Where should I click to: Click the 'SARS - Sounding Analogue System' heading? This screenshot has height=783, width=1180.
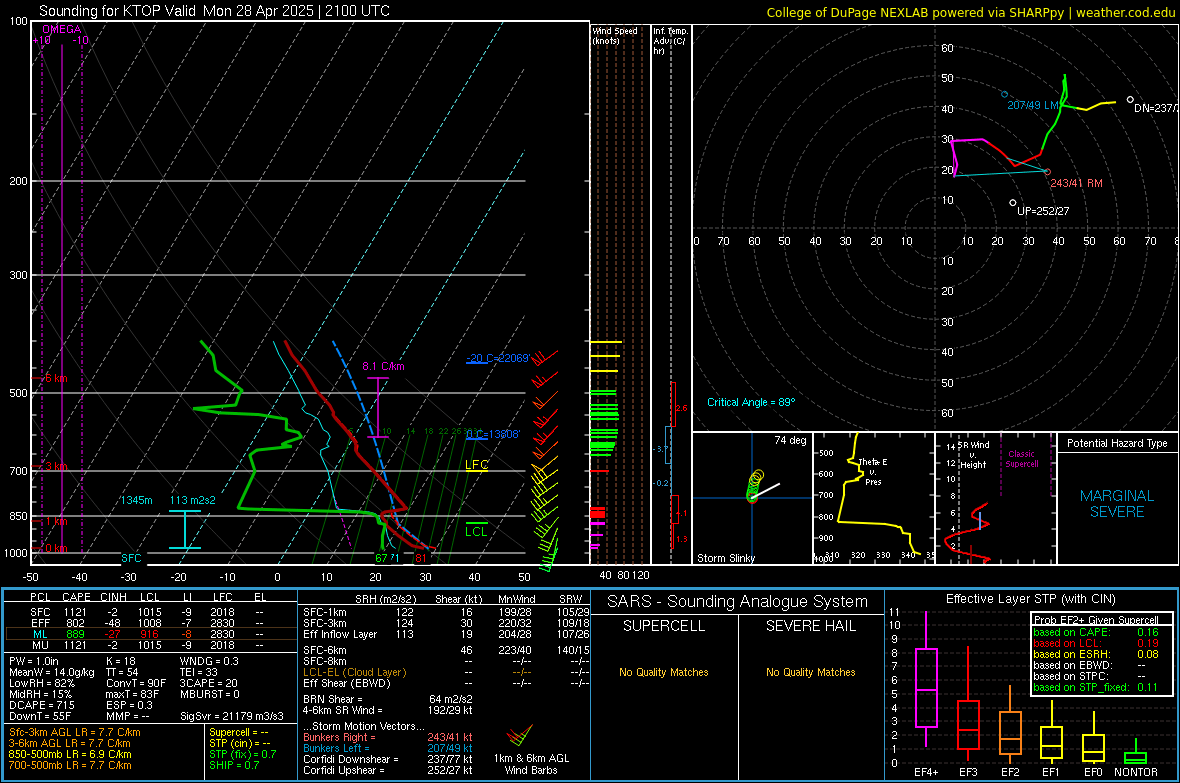pyautogui.click(x=737, y=602)
